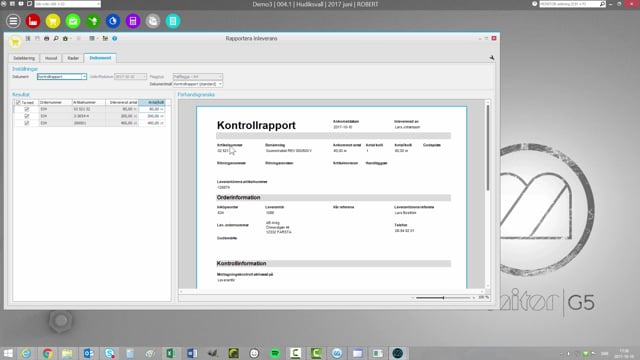Viewport: 640px width, 360px height.
Task: Toggle checkbox in row with quantity 80,00
Action: pos(27,109)
